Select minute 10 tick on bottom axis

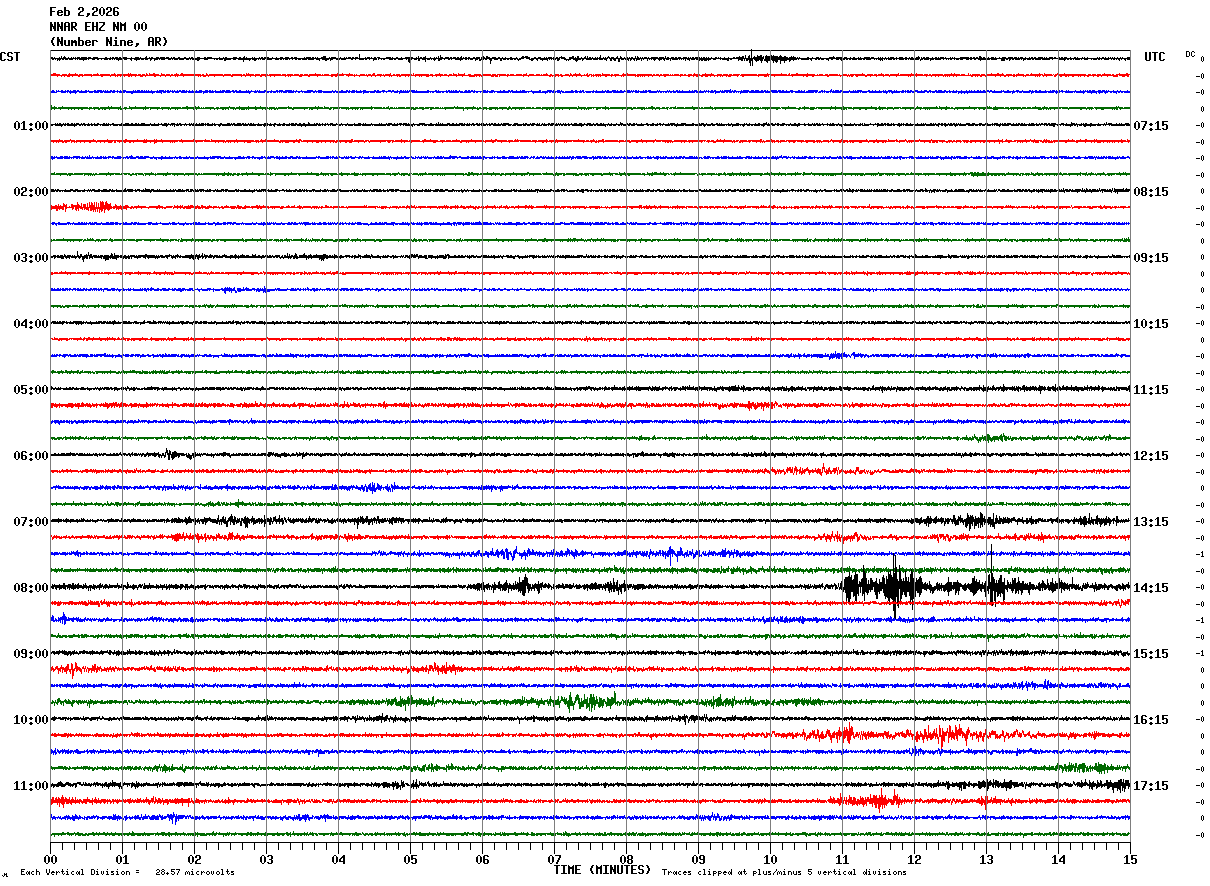(770, 859)
